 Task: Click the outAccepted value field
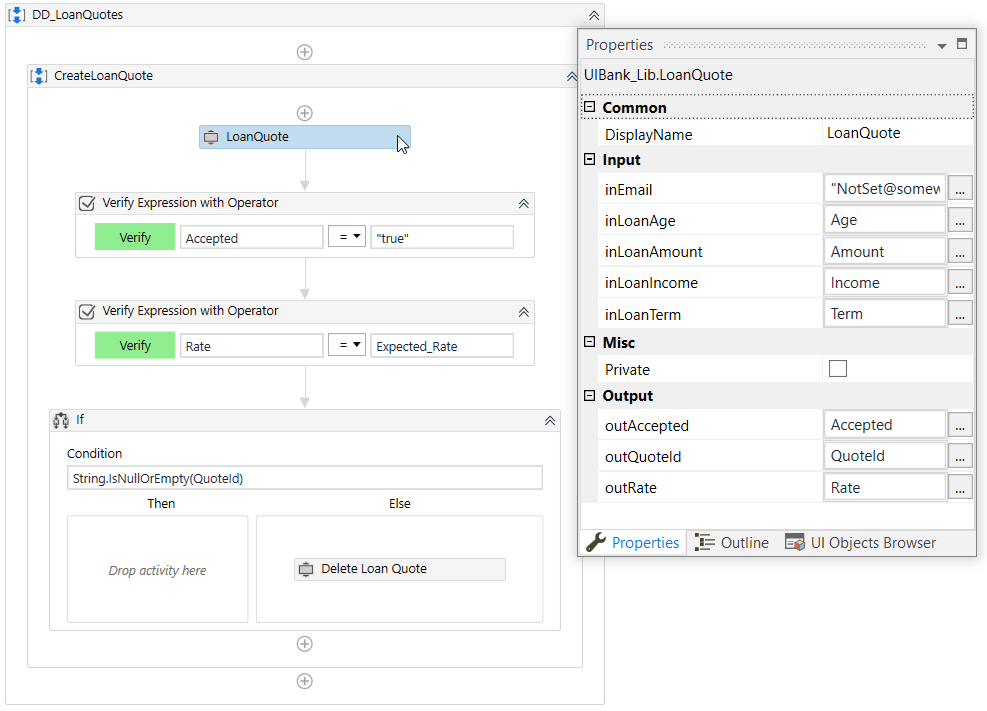884,425
